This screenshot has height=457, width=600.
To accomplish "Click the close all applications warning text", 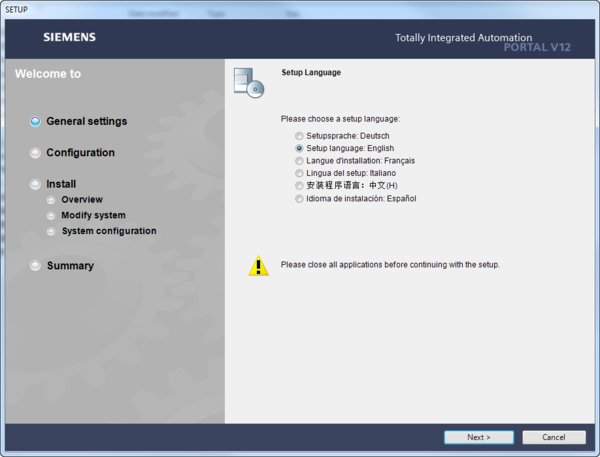I will click(x=390, y=264).
